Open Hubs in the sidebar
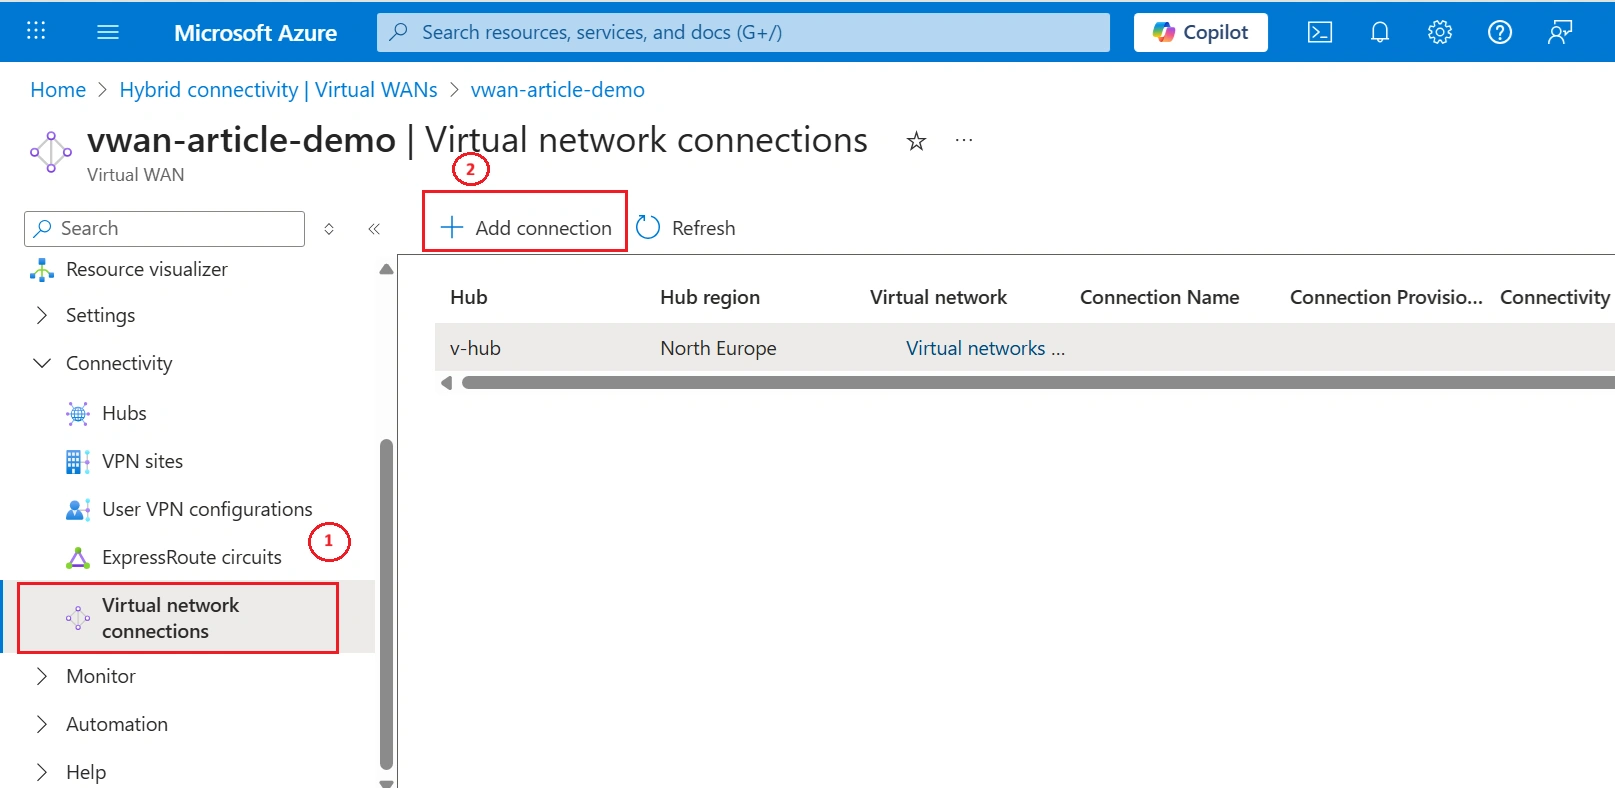Screen dimensions: 1615x788 [x=124, y=413]
